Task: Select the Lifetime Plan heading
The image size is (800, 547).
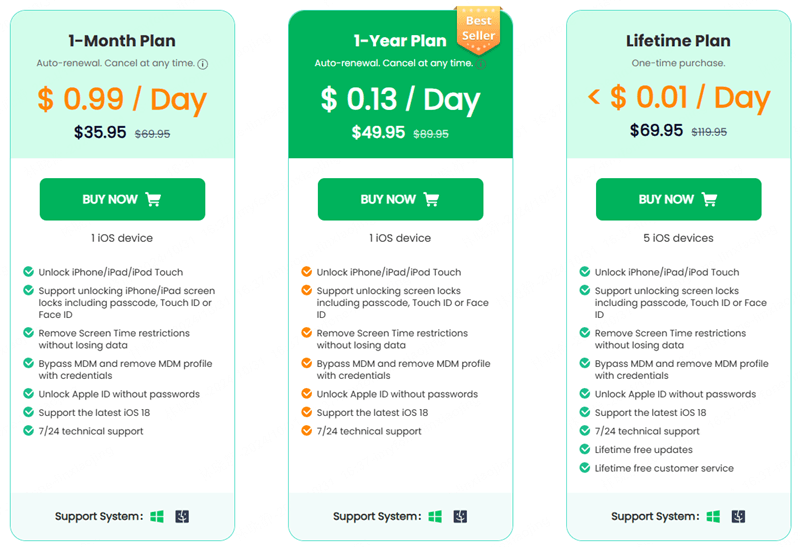Action: [678, 41]
